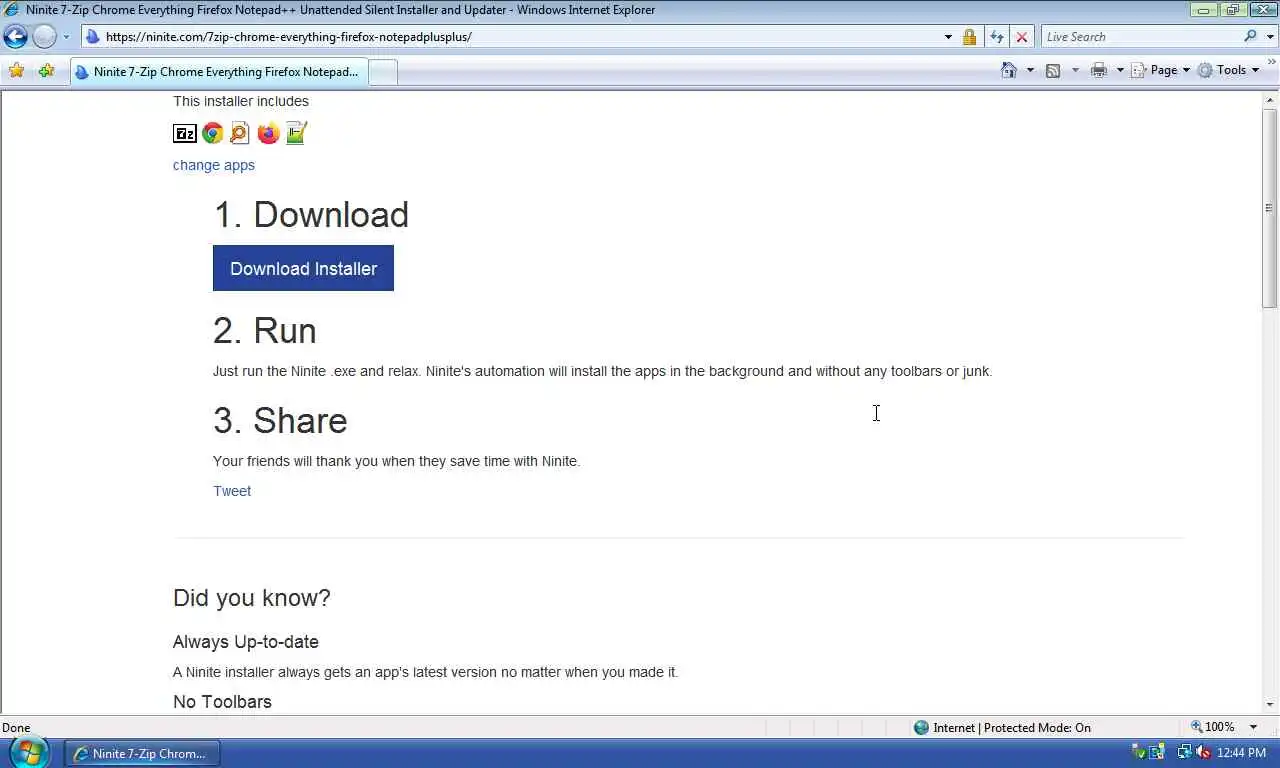
Task: Click the '2. Run' heading
Action: tap(265, 331)
